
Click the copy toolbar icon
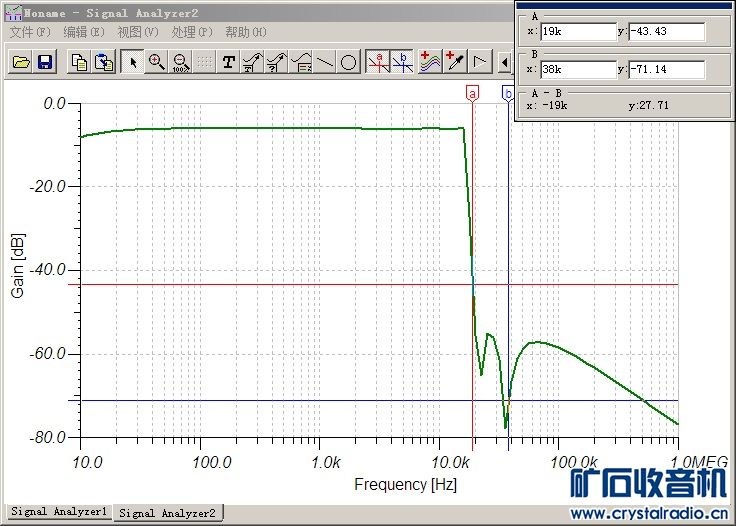point(79,62)
